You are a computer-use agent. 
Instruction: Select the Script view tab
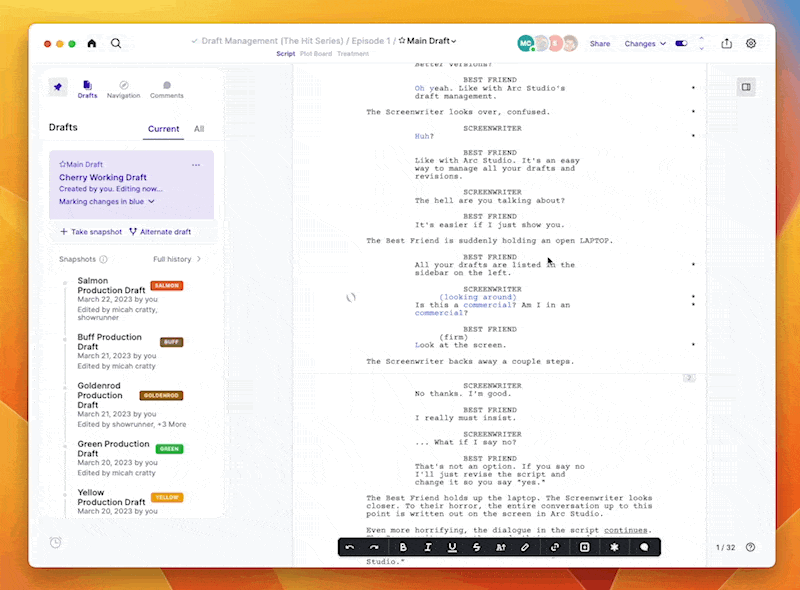[x=286, y=54]
